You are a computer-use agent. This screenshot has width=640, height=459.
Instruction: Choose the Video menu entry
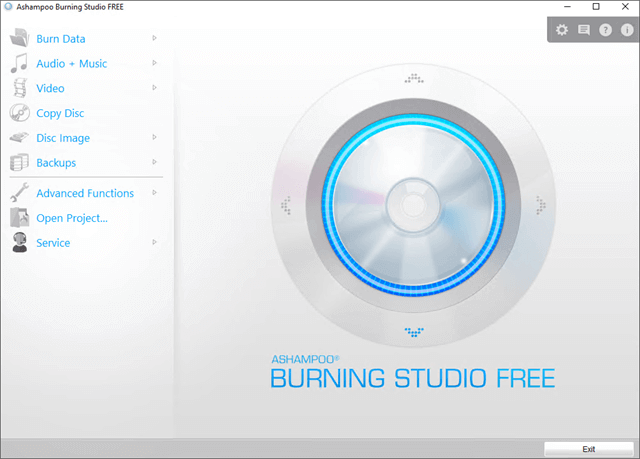tap(50, 89)
